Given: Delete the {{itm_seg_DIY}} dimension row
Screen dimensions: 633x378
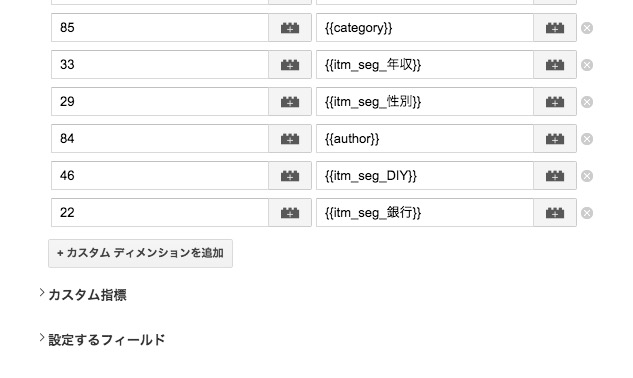Looking at the screenshot, I should (x=587, y=176).
